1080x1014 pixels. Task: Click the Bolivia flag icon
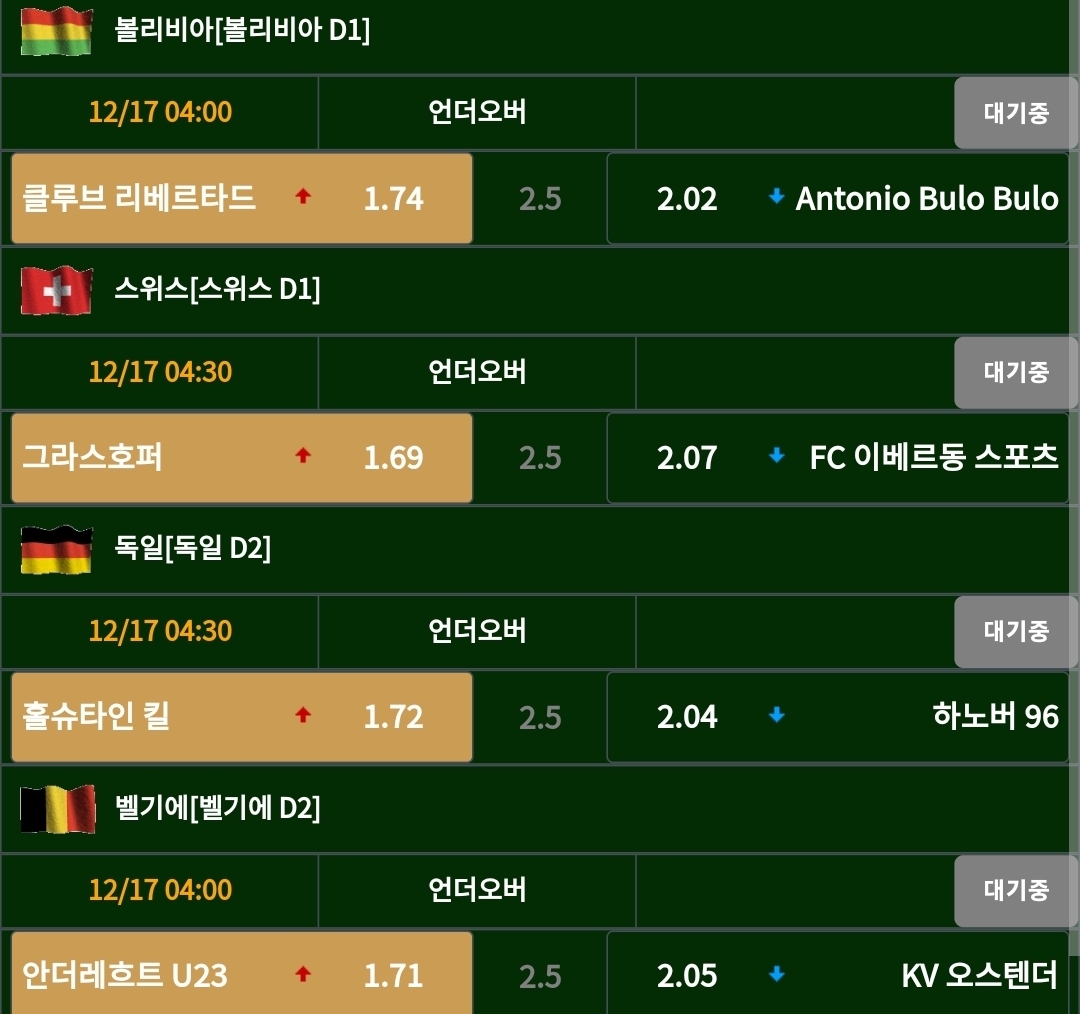tap(56, 31)
